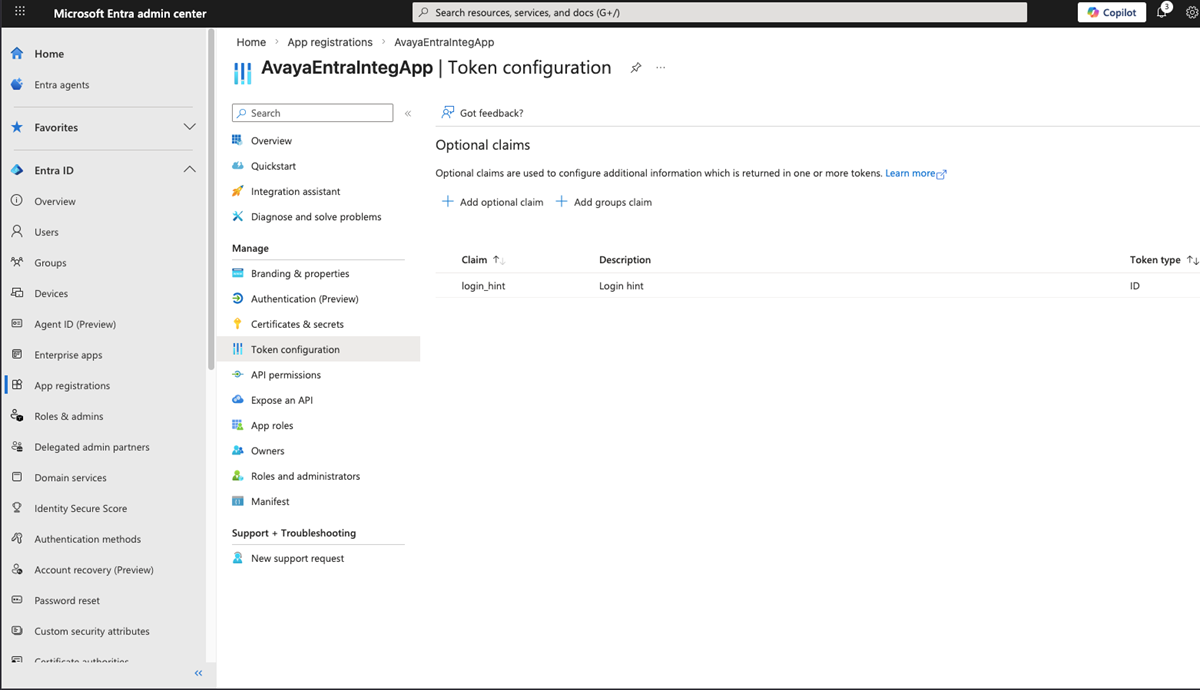The image size is (1200, 690).
Task: Select Token configuration menu item
Action: tap(318, 349)
